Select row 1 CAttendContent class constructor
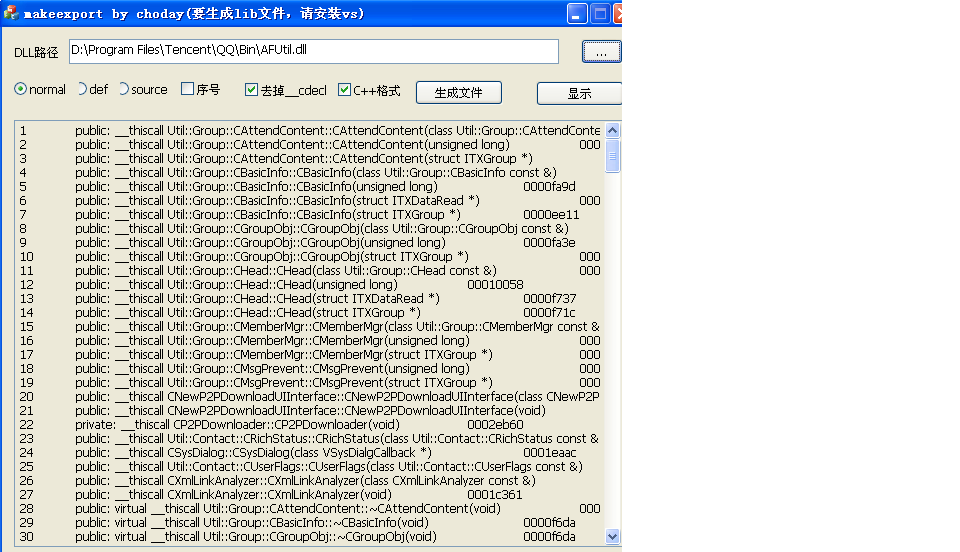Image resolution: width=960 pixels, height=552 pixels. 309,130
